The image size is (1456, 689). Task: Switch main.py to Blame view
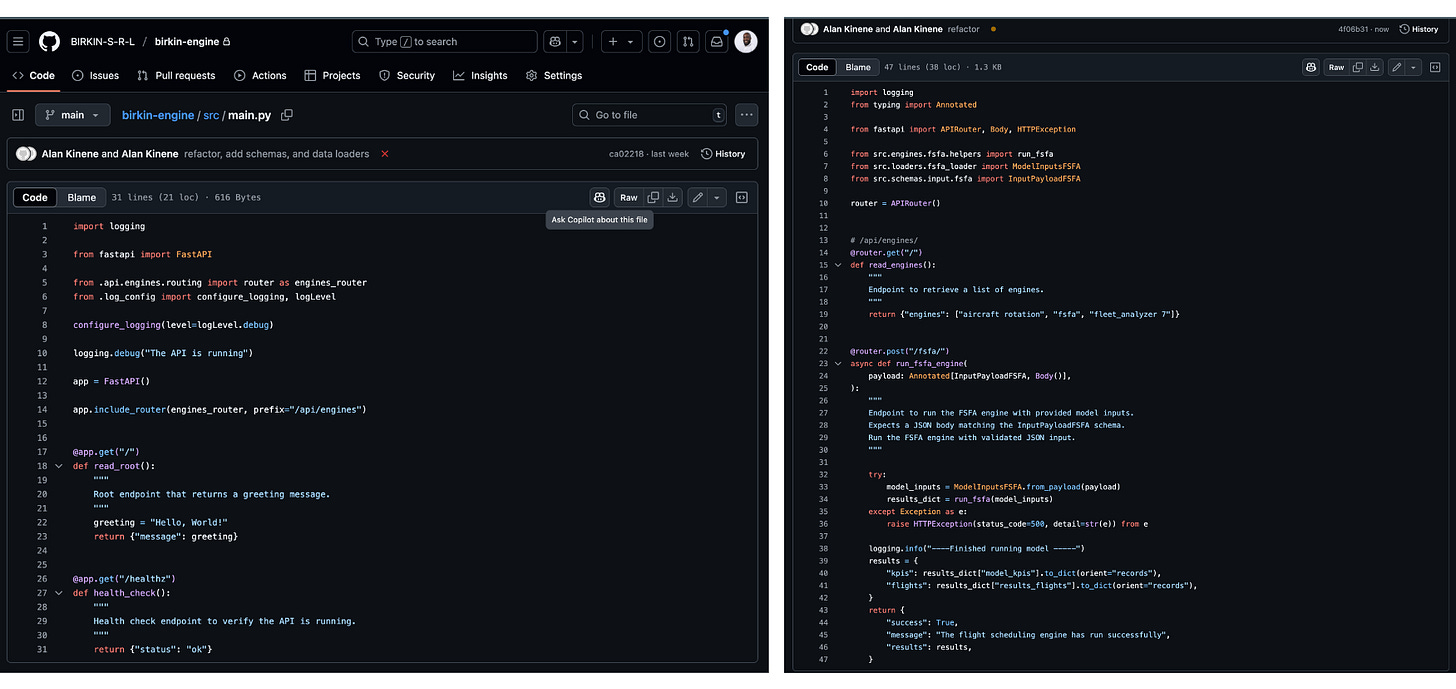point(81,198)
